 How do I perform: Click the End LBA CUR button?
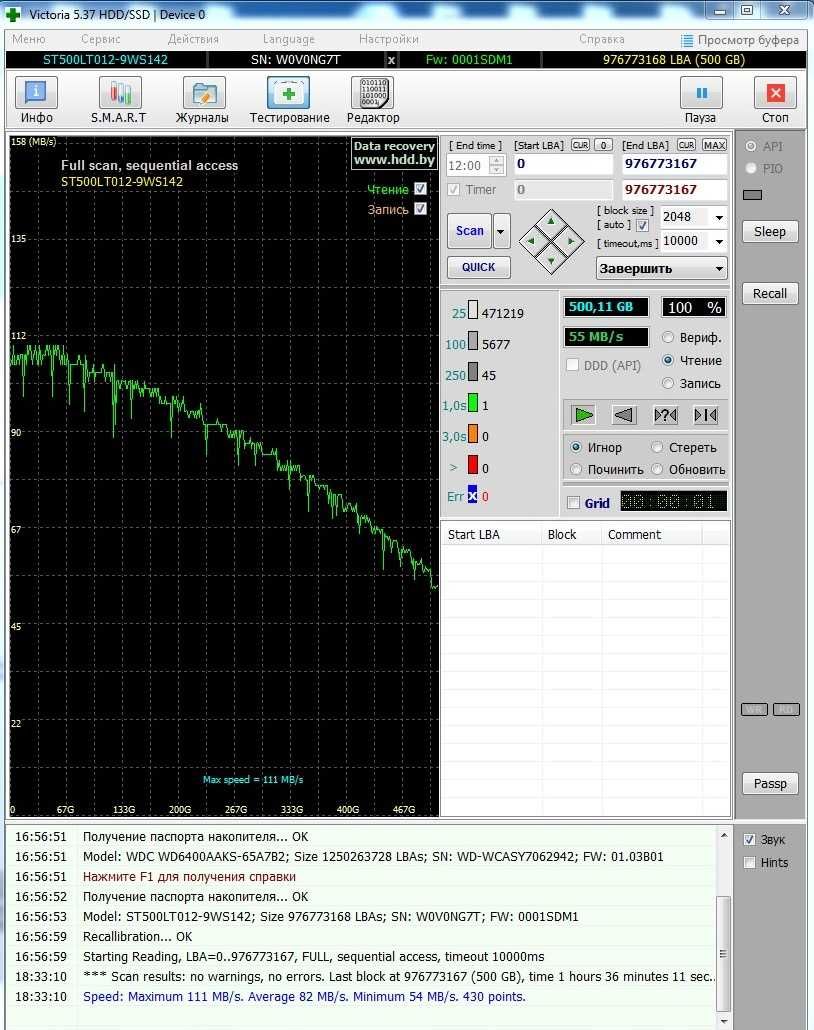point(687,145)
